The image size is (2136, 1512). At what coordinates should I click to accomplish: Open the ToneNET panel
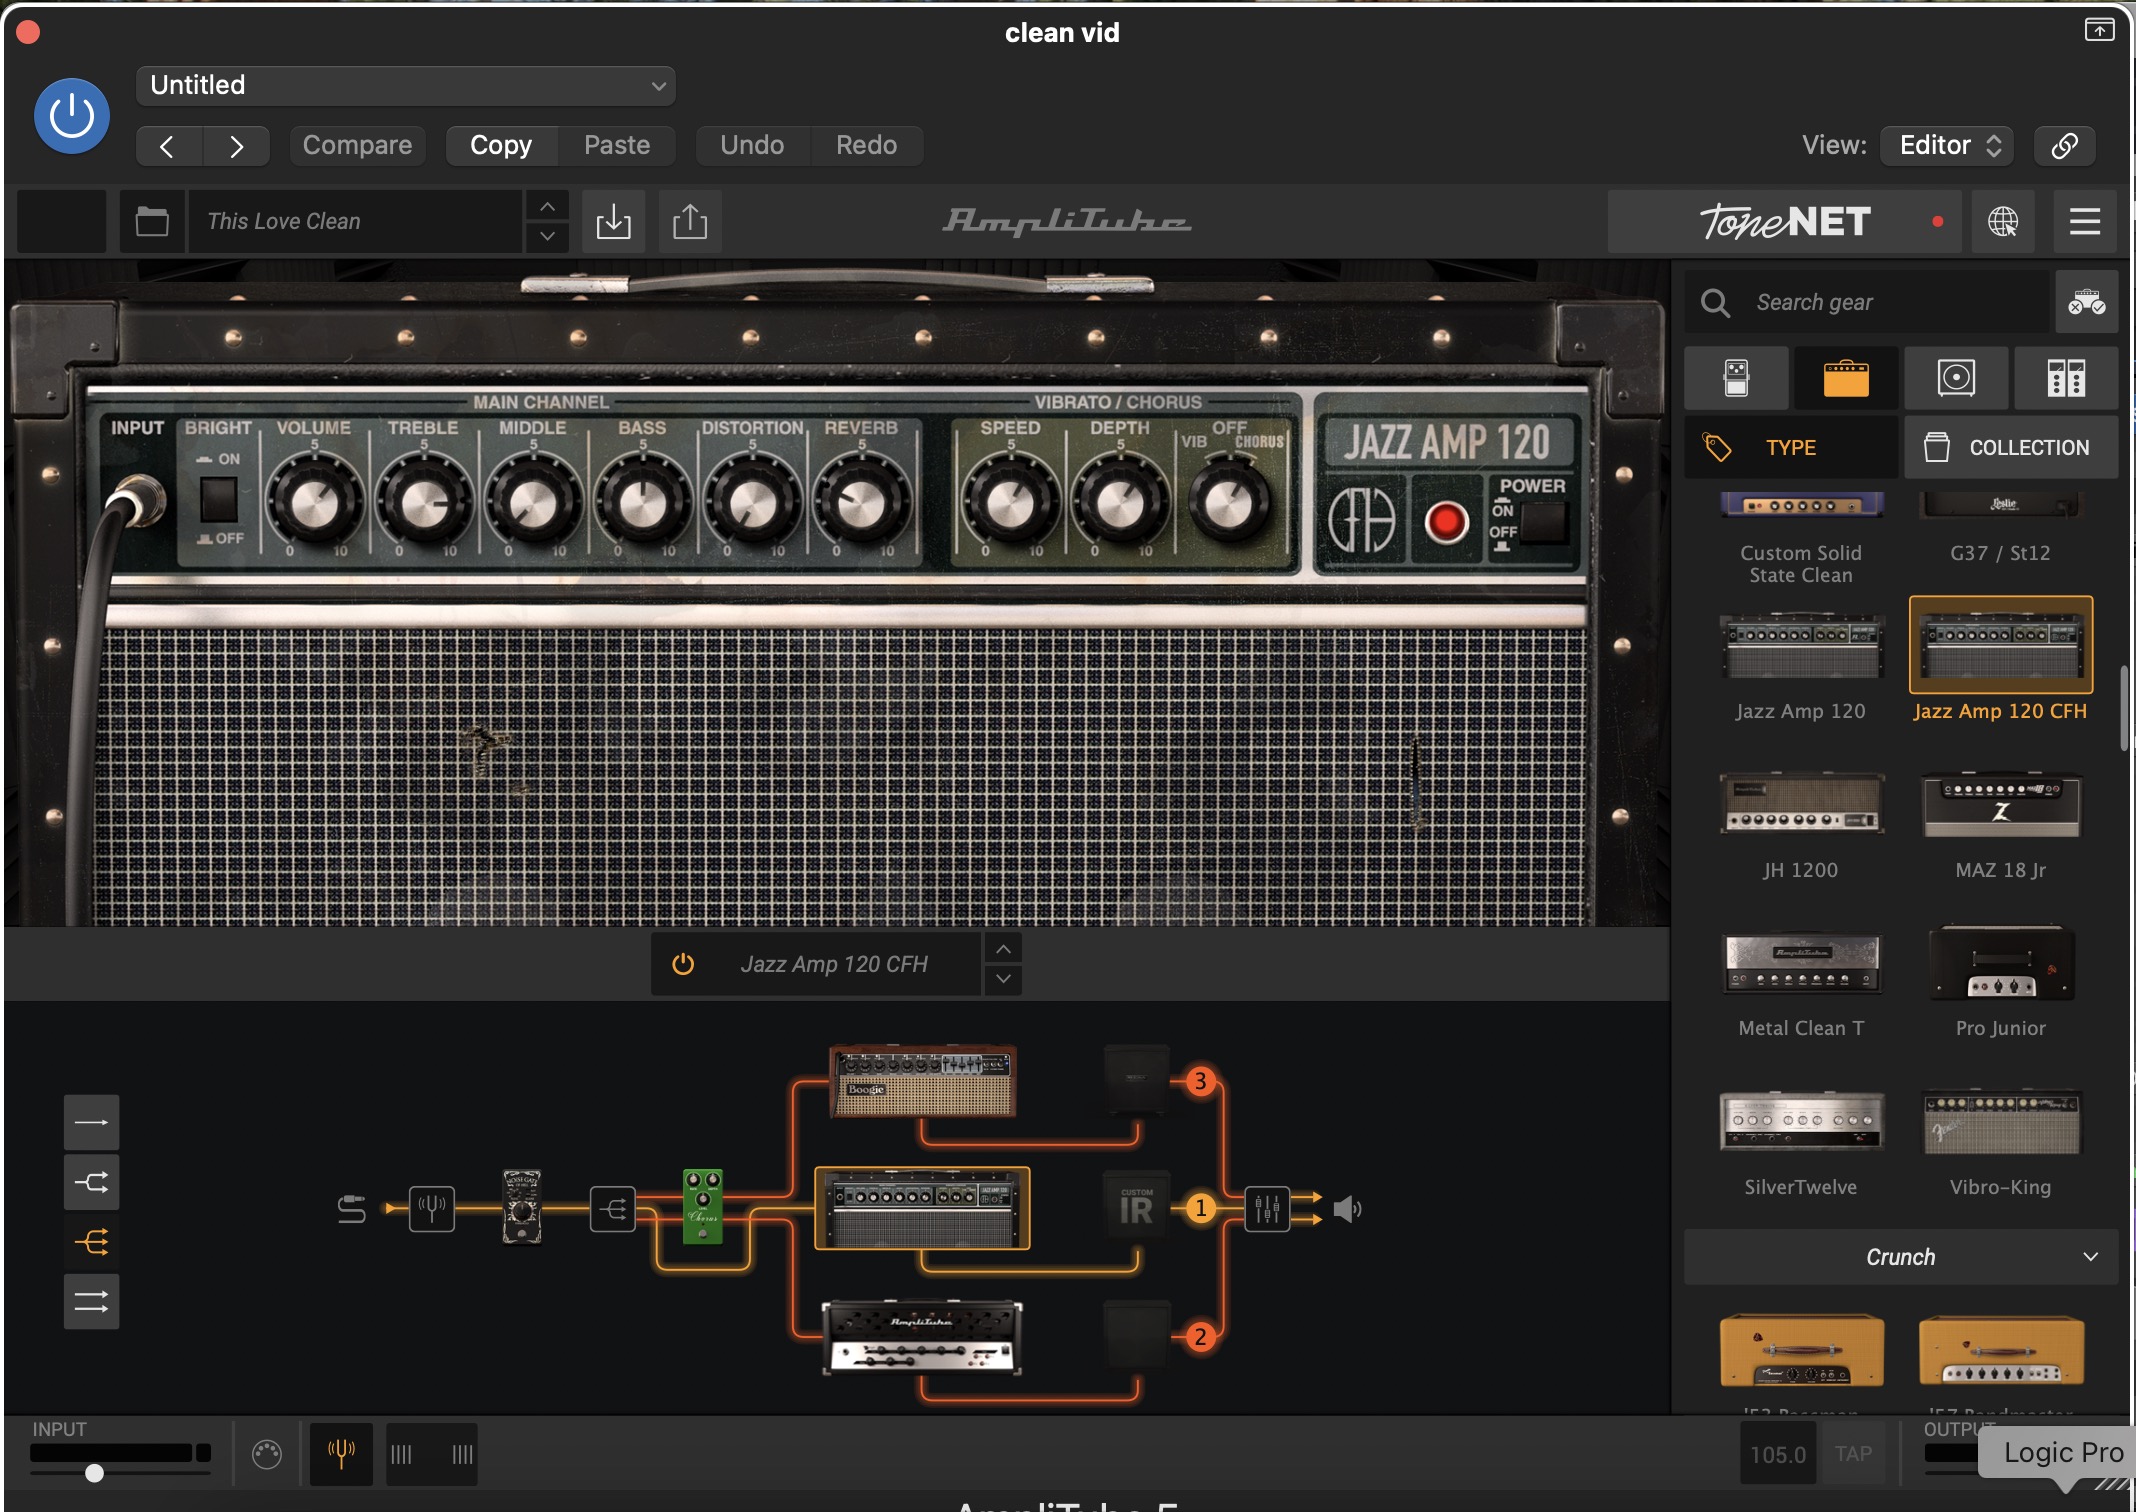[1785, 221]
